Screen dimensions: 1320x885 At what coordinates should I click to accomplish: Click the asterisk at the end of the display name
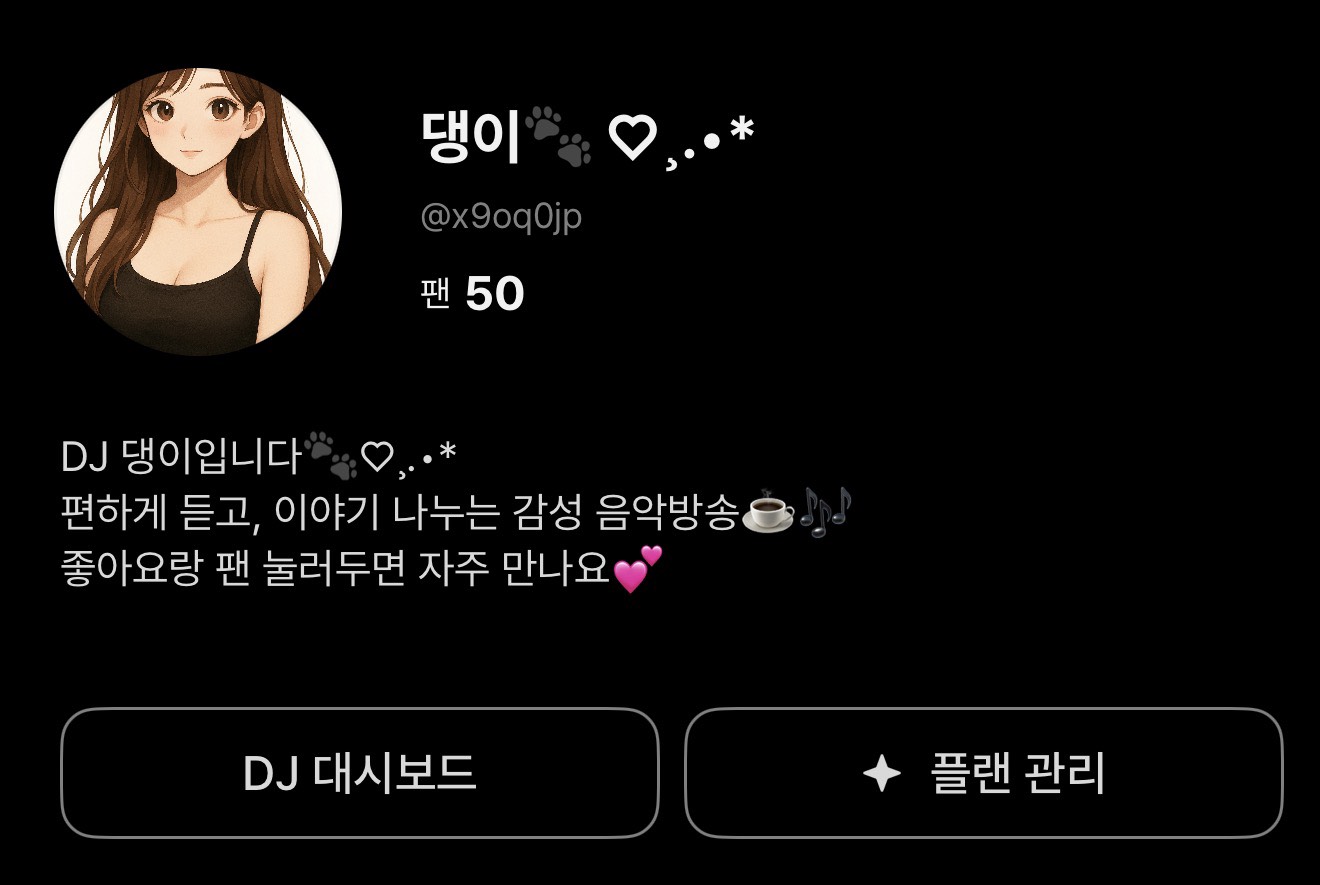coord(740,130)
